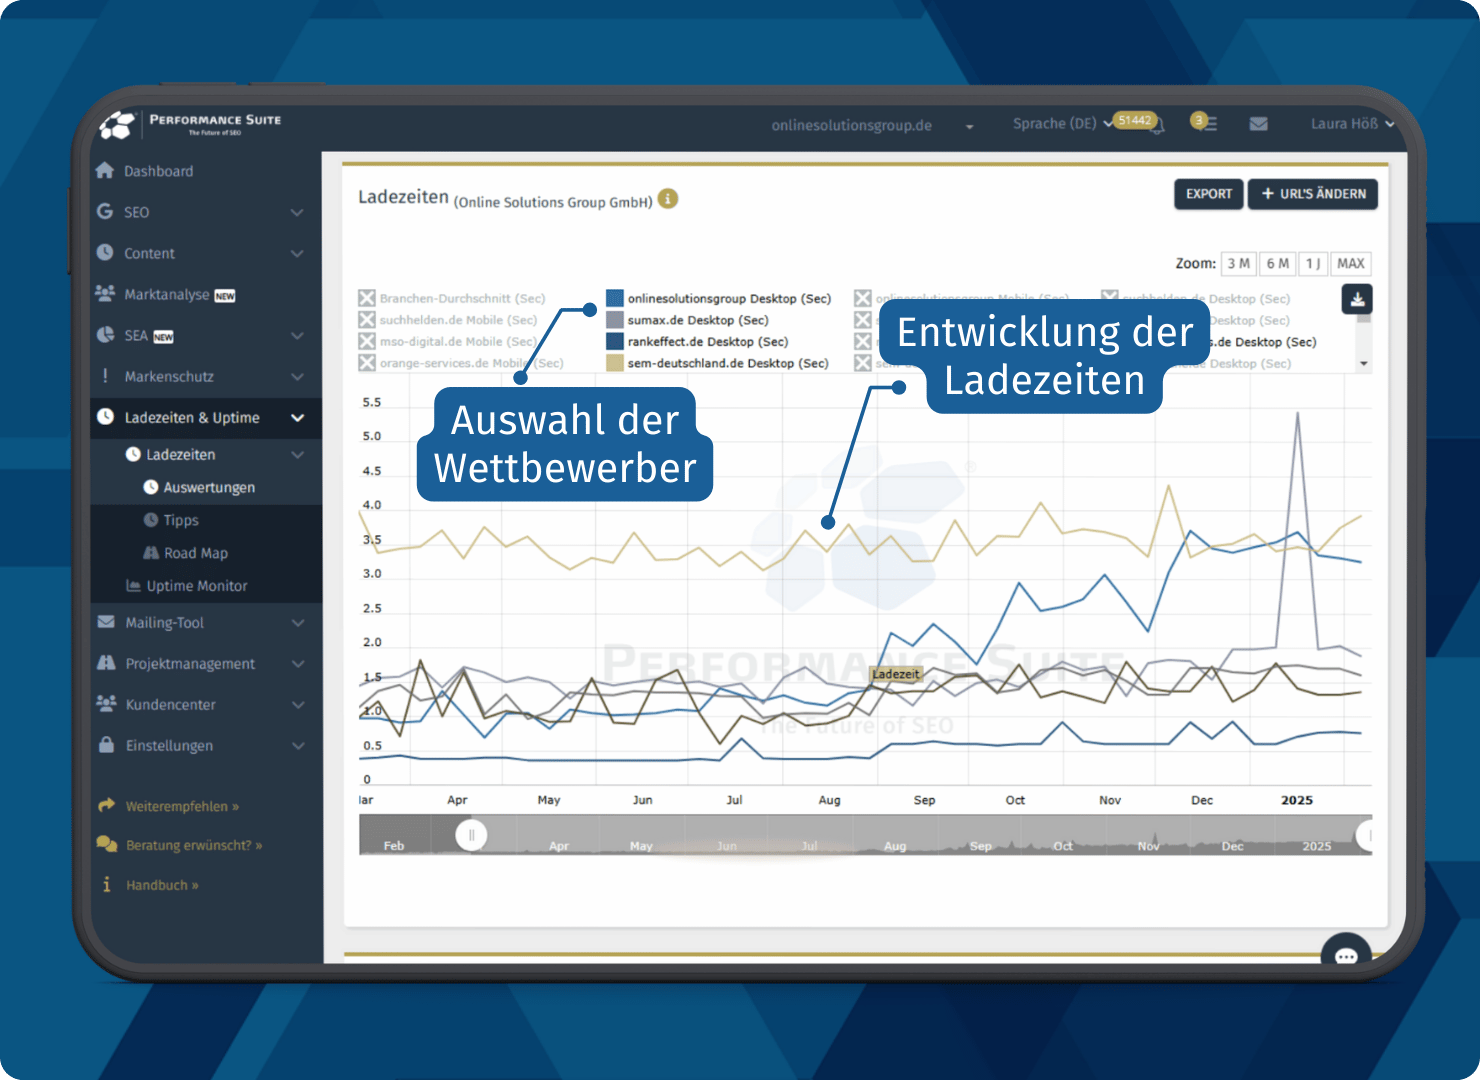Enable suchhelden.de Desktop (Sec) series
This screenshot has width=1480, height=1080.
point(1196,298)
